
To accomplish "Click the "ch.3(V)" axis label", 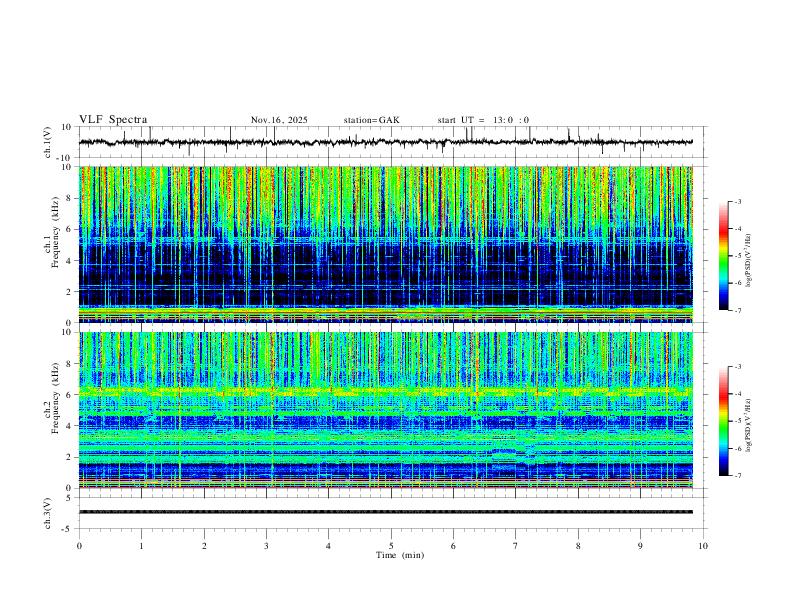I will 48,513.
